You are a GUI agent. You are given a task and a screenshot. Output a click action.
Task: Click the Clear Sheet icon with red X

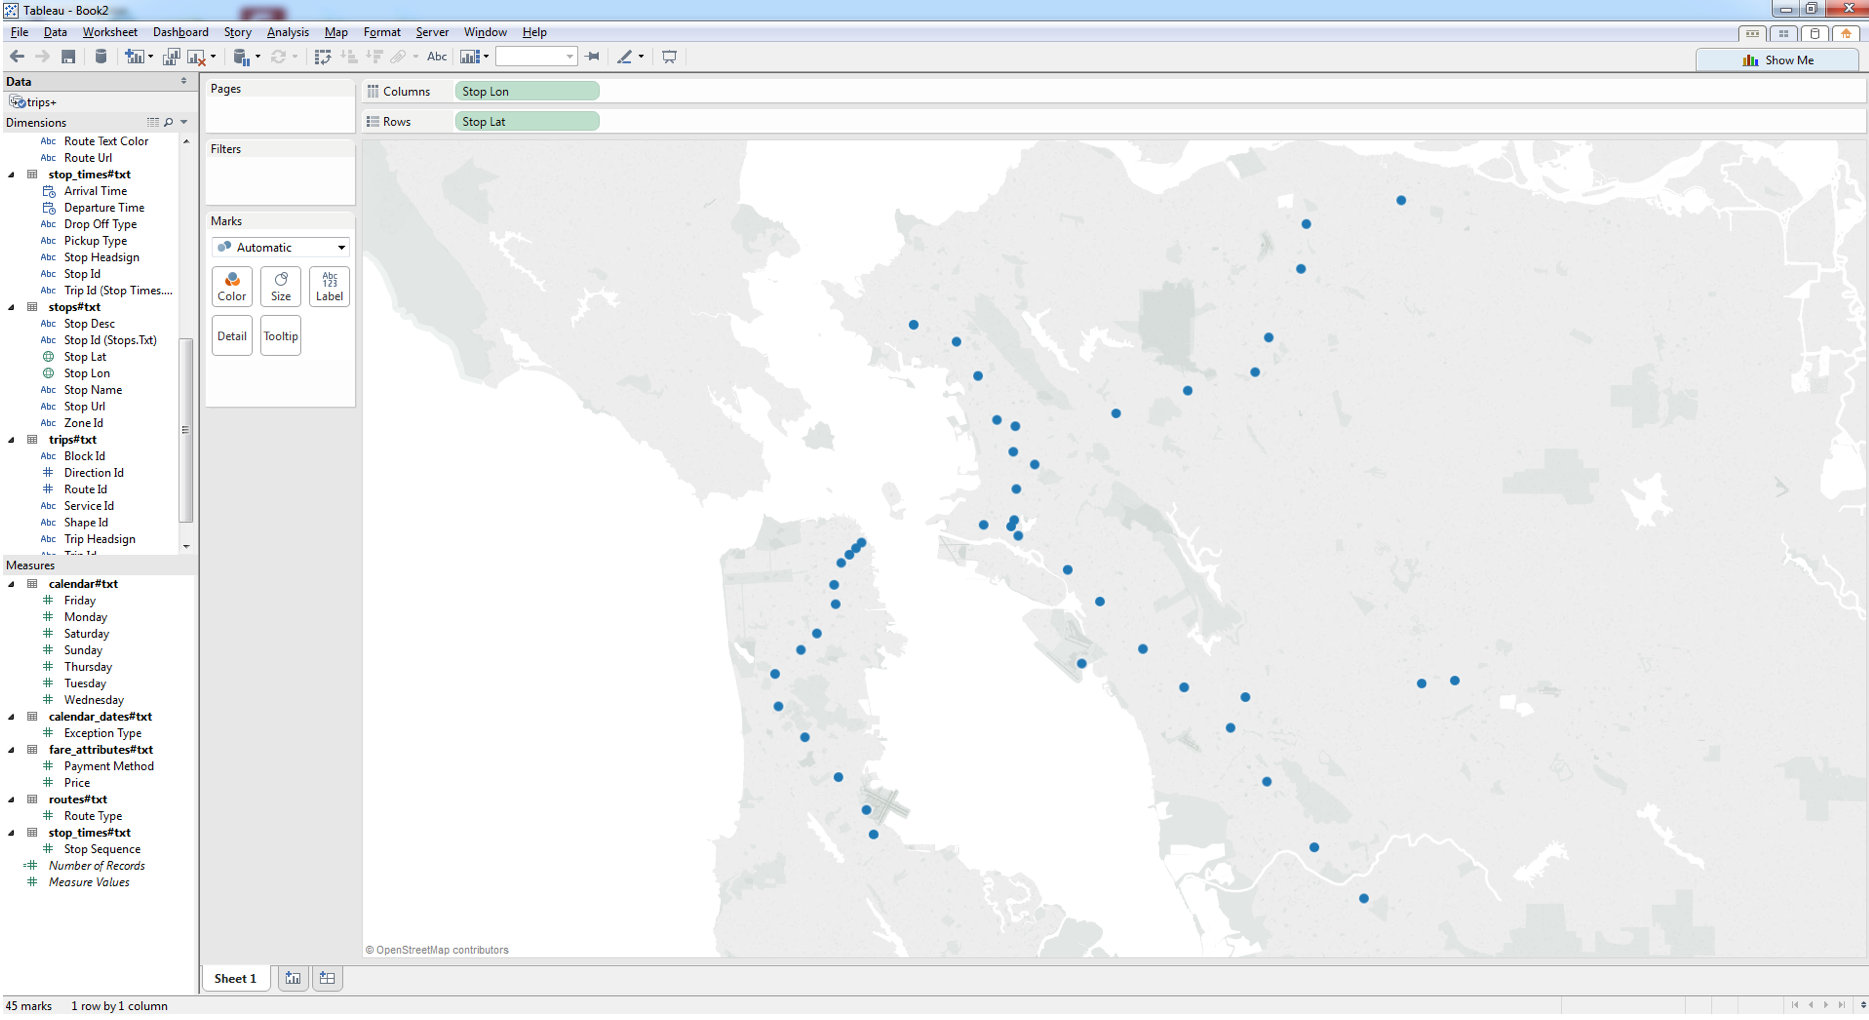(196, 57)
